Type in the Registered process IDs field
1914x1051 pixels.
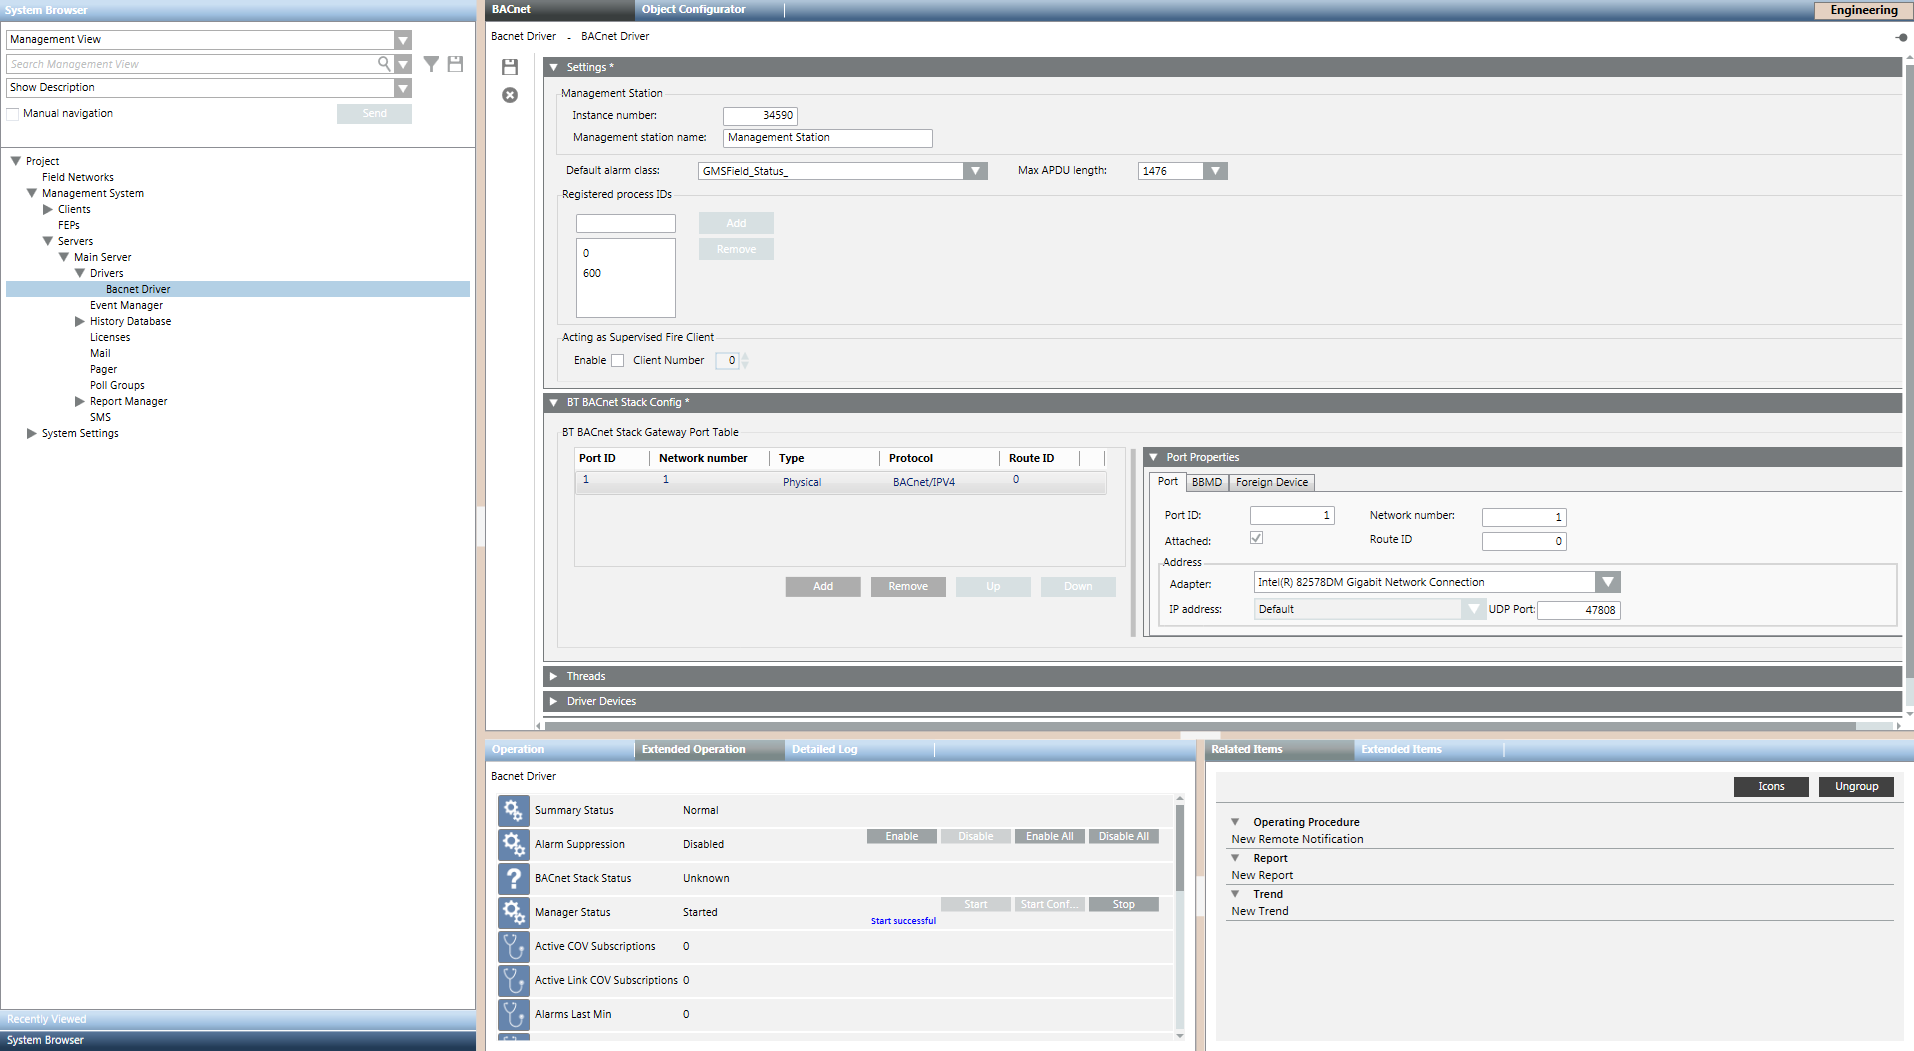tap(625, 222)
